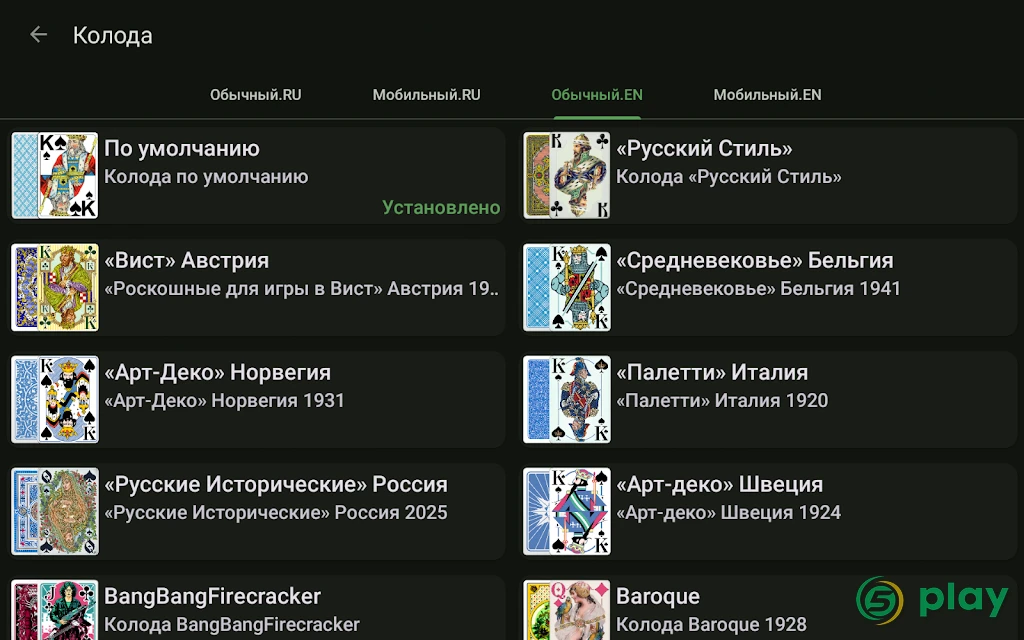Click the «Арт-деко» Швеция 1924 description

728,513
